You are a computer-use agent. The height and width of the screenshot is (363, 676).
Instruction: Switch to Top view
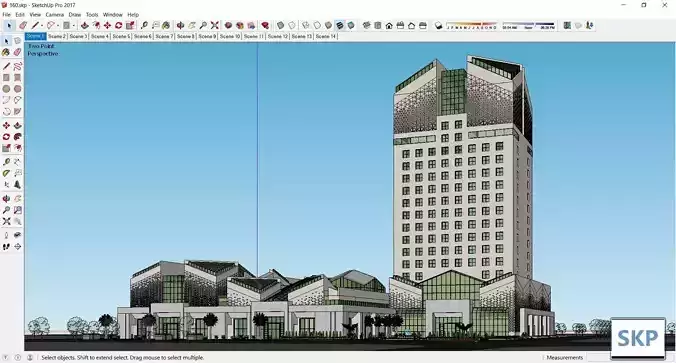[378, 25]
